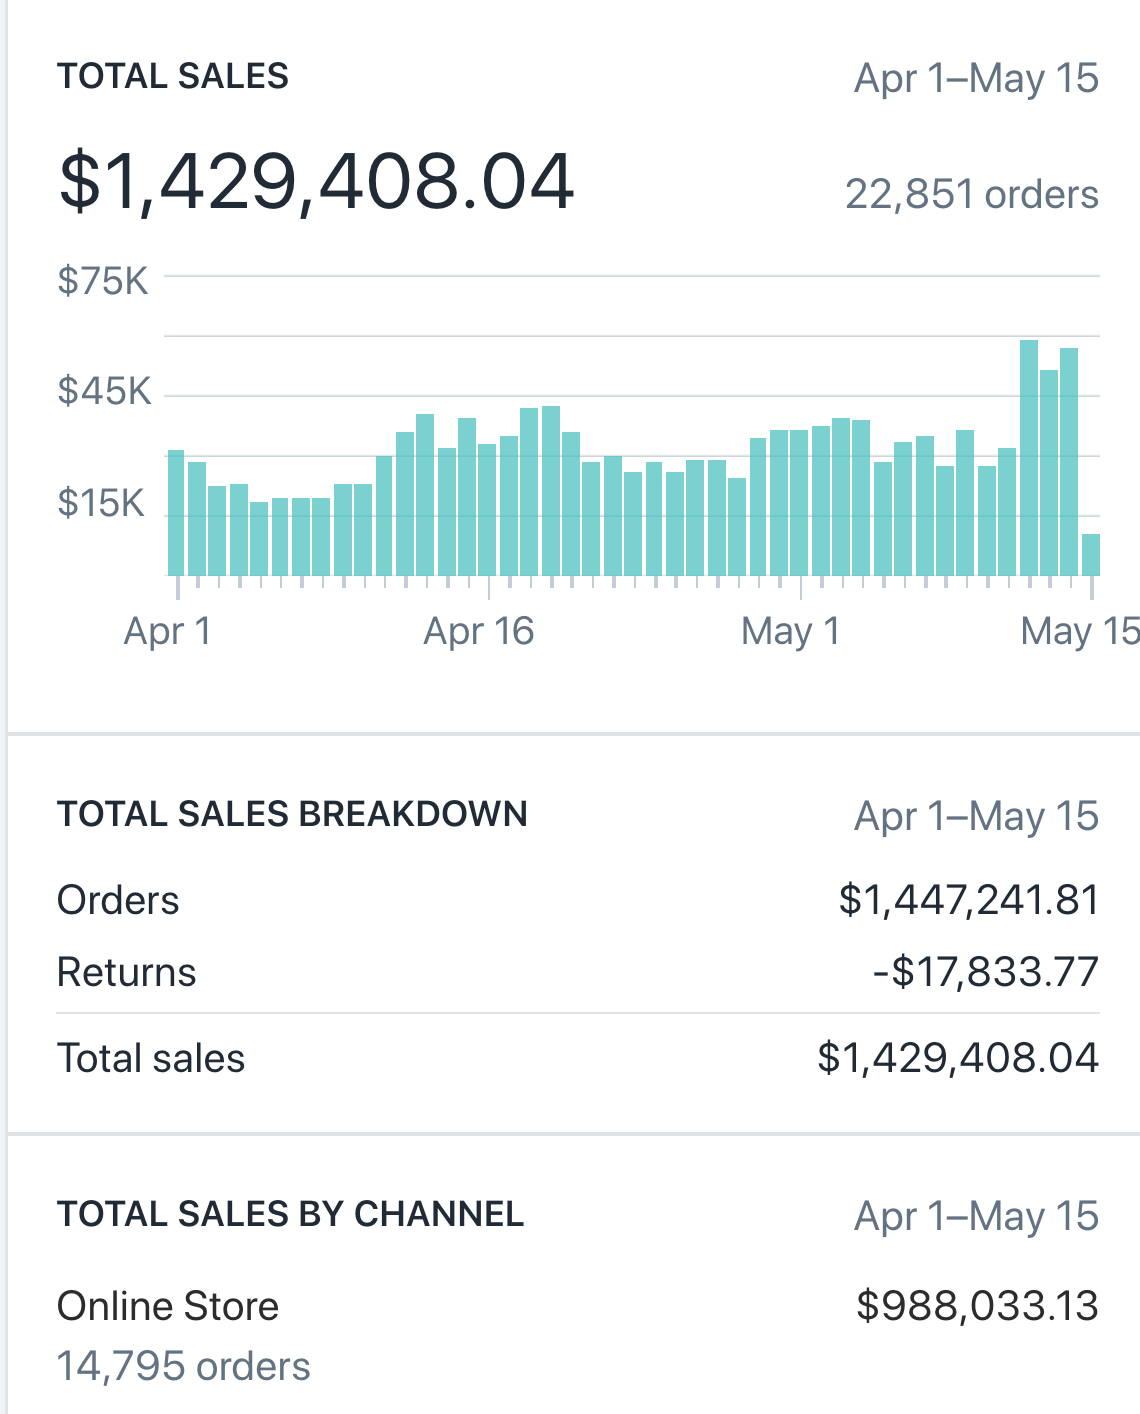Click the $75K y-axis label
1140x1414 pixels.
click(103, 281)
